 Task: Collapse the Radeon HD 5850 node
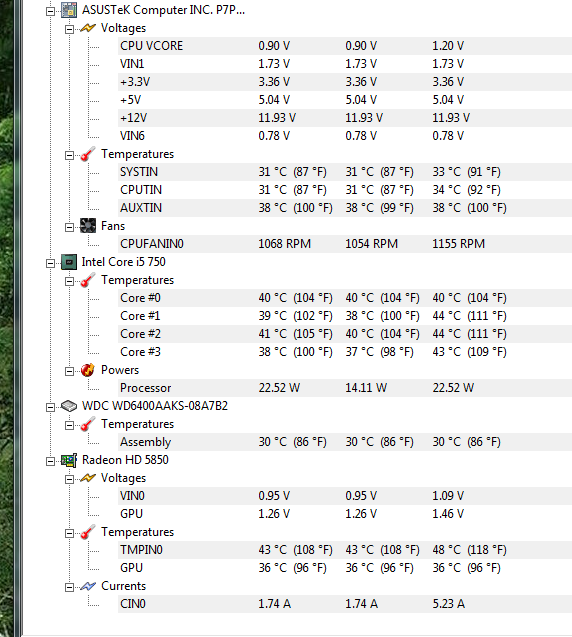[50, 461]
